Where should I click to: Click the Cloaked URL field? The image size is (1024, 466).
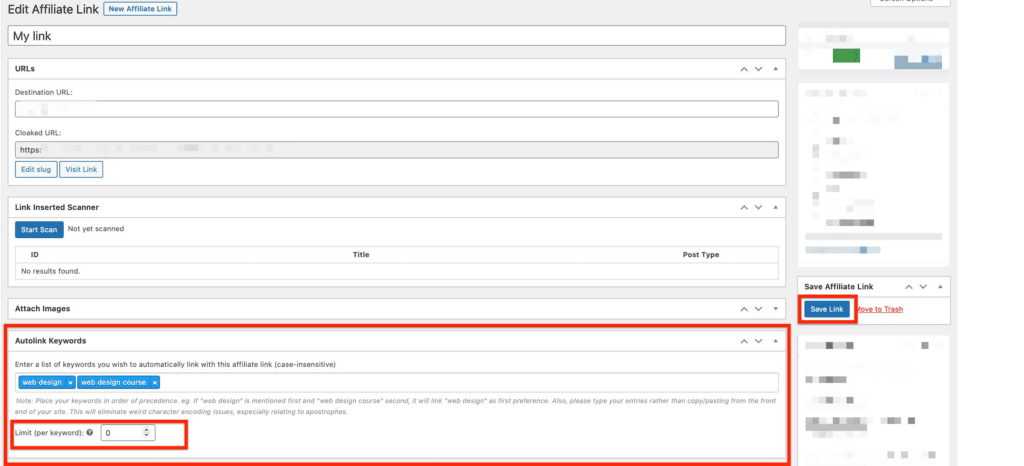tap(396, 149)
